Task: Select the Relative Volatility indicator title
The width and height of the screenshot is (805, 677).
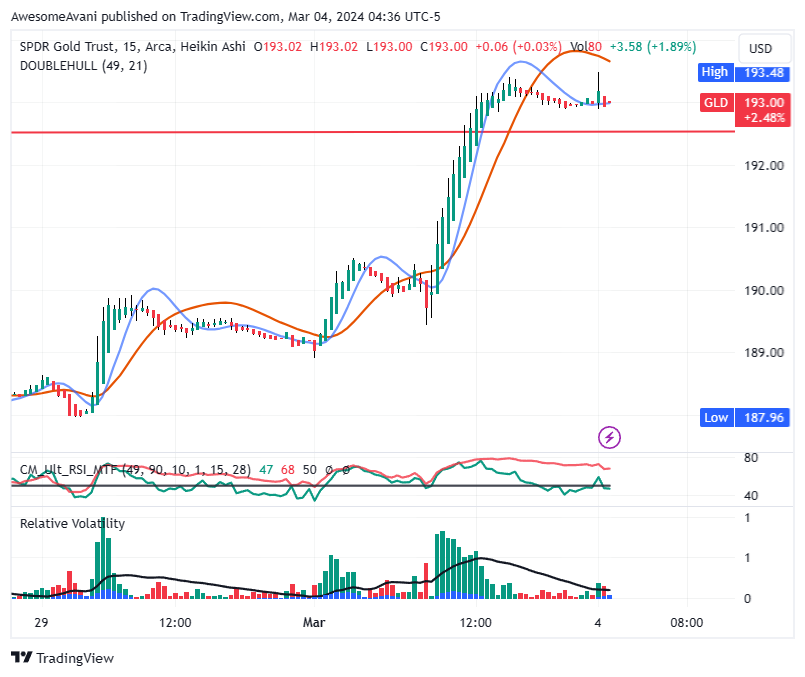Action: [72, 524]
